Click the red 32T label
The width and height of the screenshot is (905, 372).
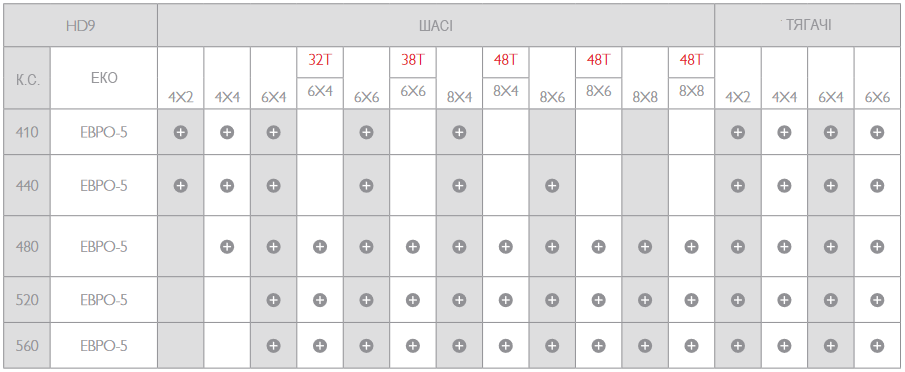click(320, 60)
